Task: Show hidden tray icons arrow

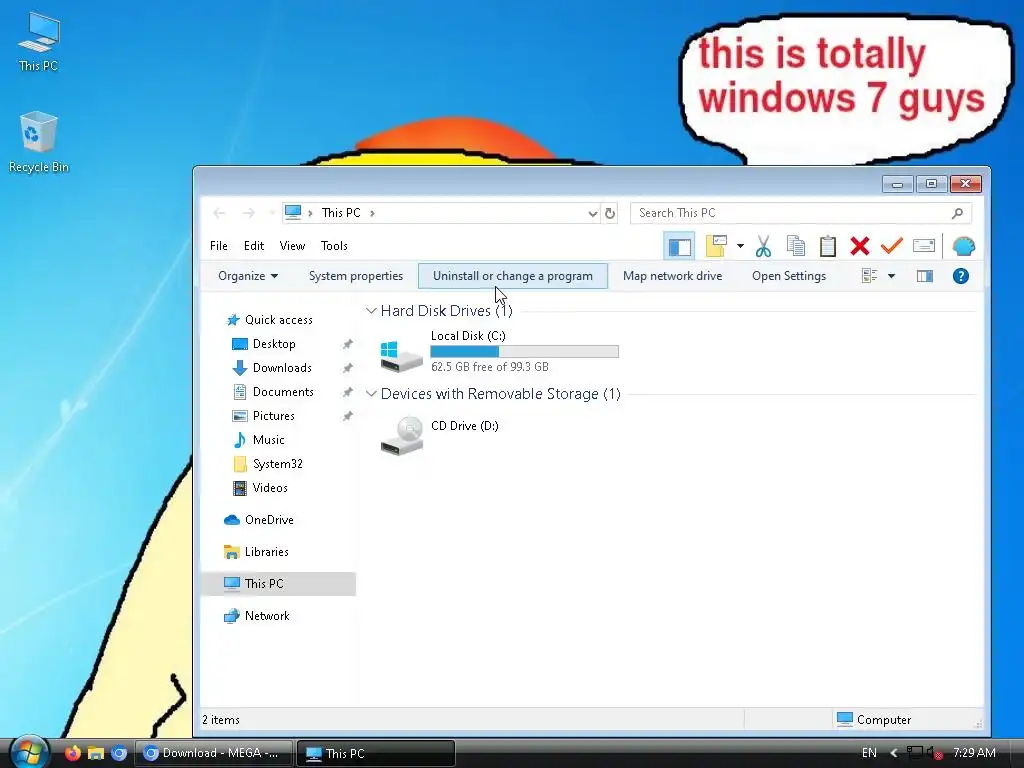Action: click(893, 753)
